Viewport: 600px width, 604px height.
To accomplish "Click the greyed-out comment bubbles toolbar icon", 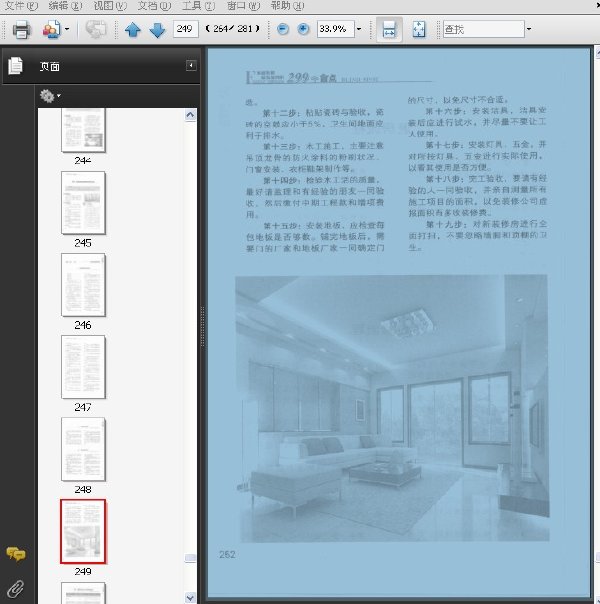I will [96, 29].
